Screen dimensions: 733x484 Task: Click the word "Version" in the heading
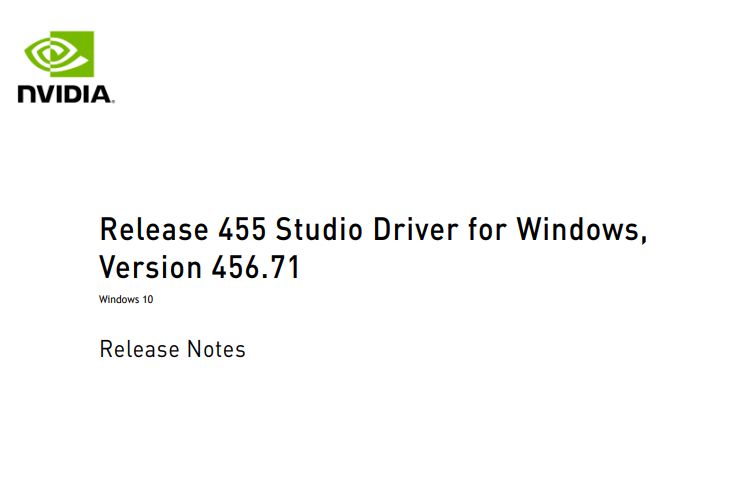coord(151,267)
